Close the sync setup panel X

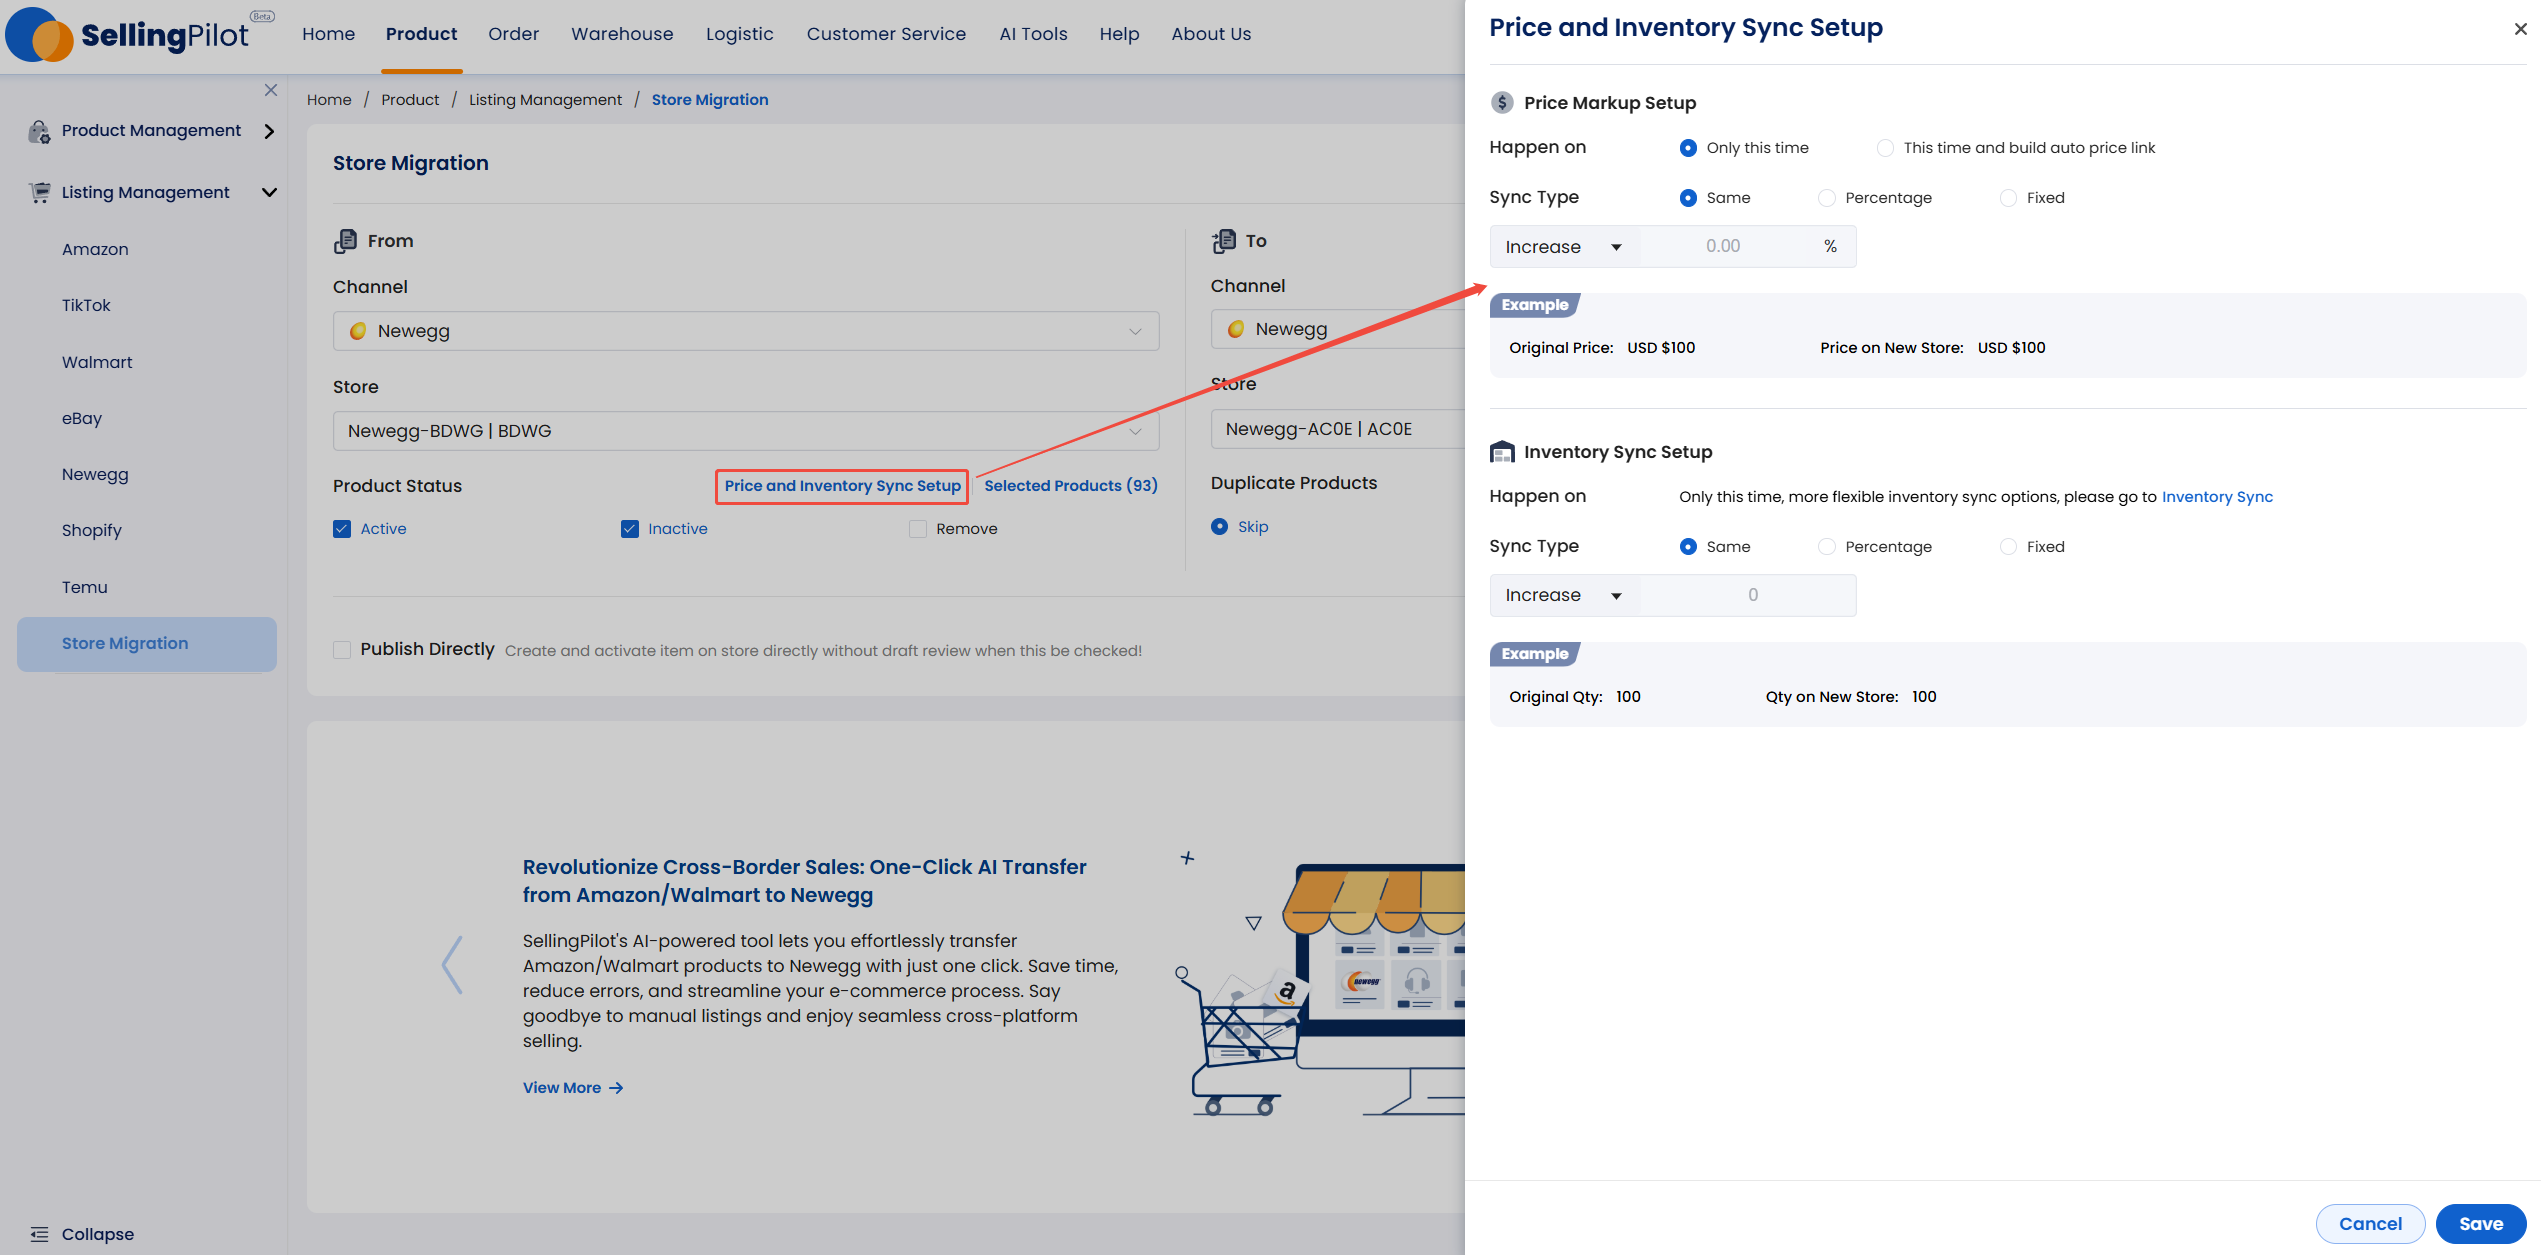click(2520, 29)
